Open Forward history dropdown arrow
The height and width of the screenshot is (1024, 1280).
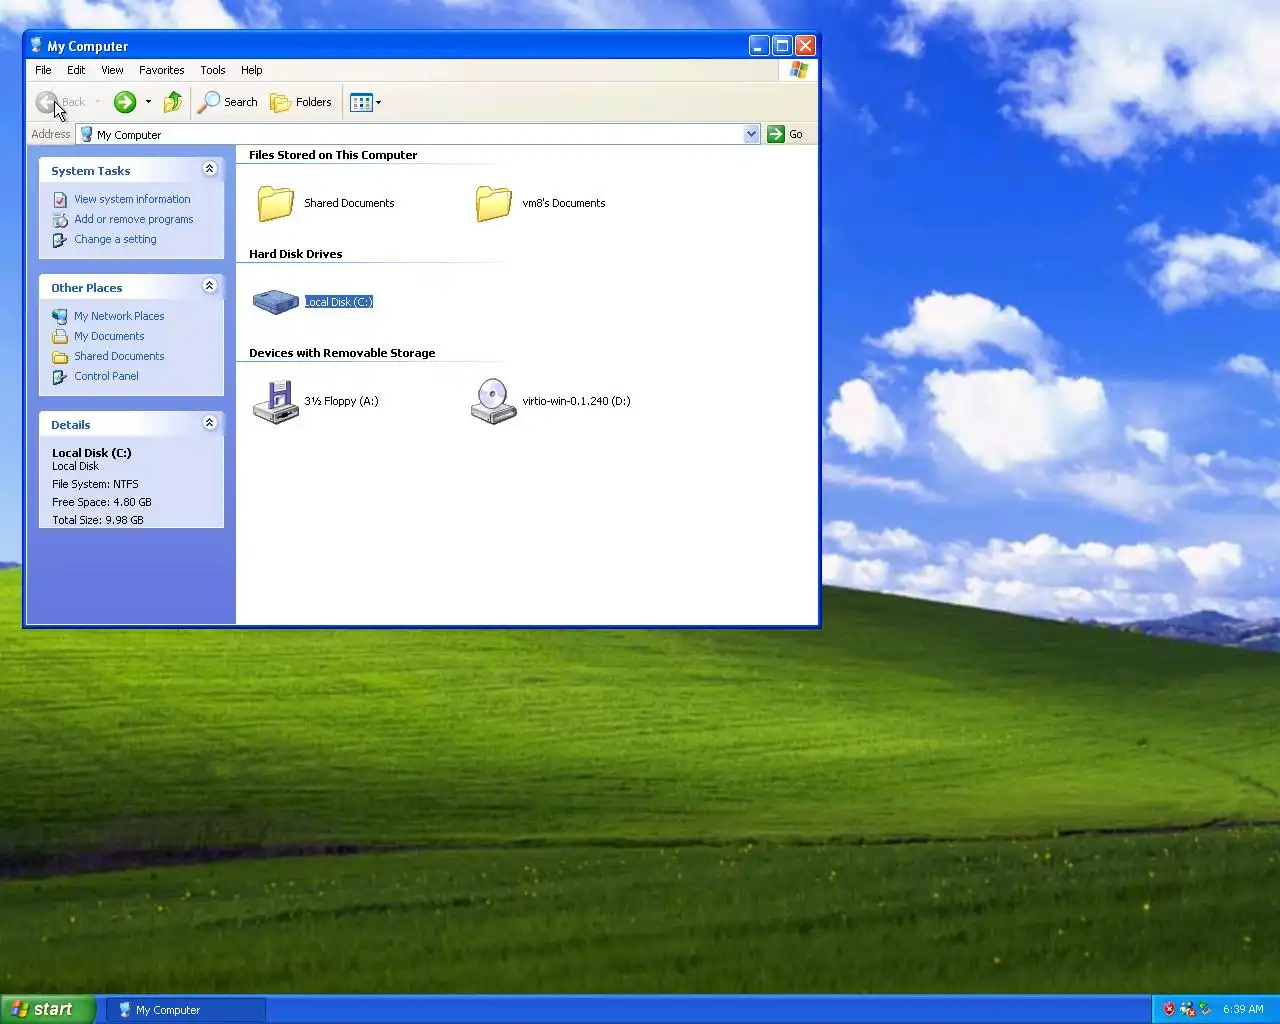click(x=148, y=102)
